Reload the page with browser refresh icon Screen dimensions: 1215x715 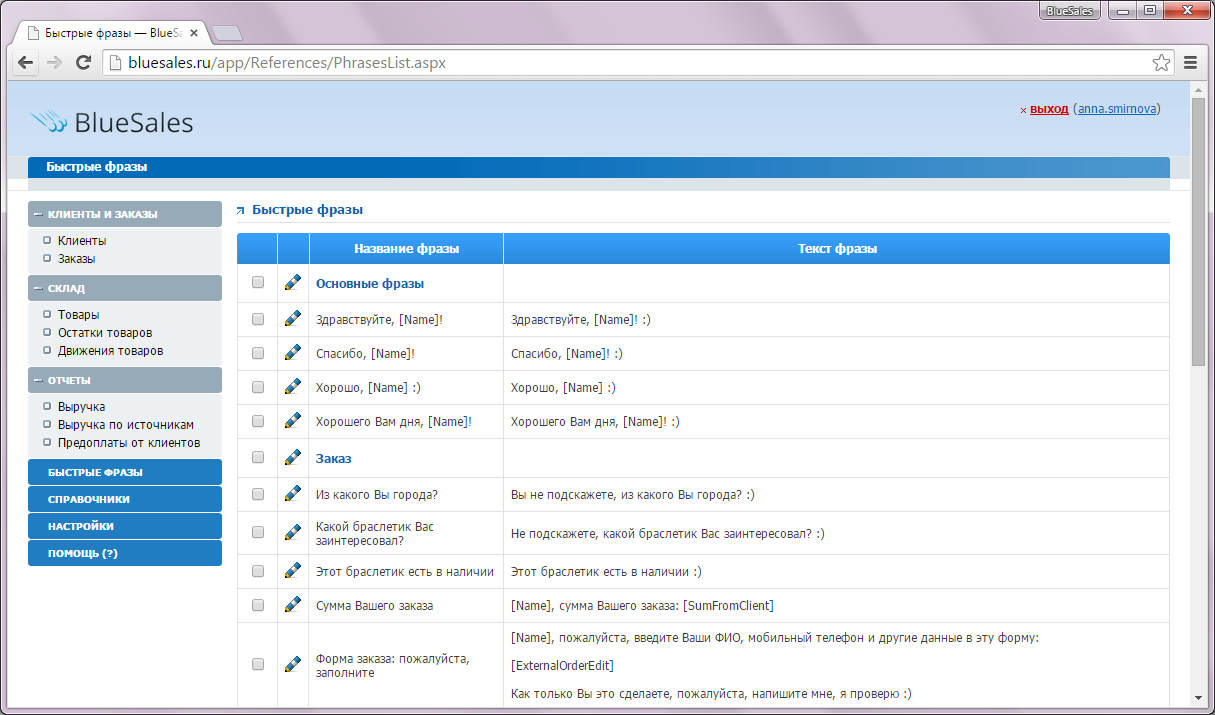pyautogui.click(x=84, y=63)
